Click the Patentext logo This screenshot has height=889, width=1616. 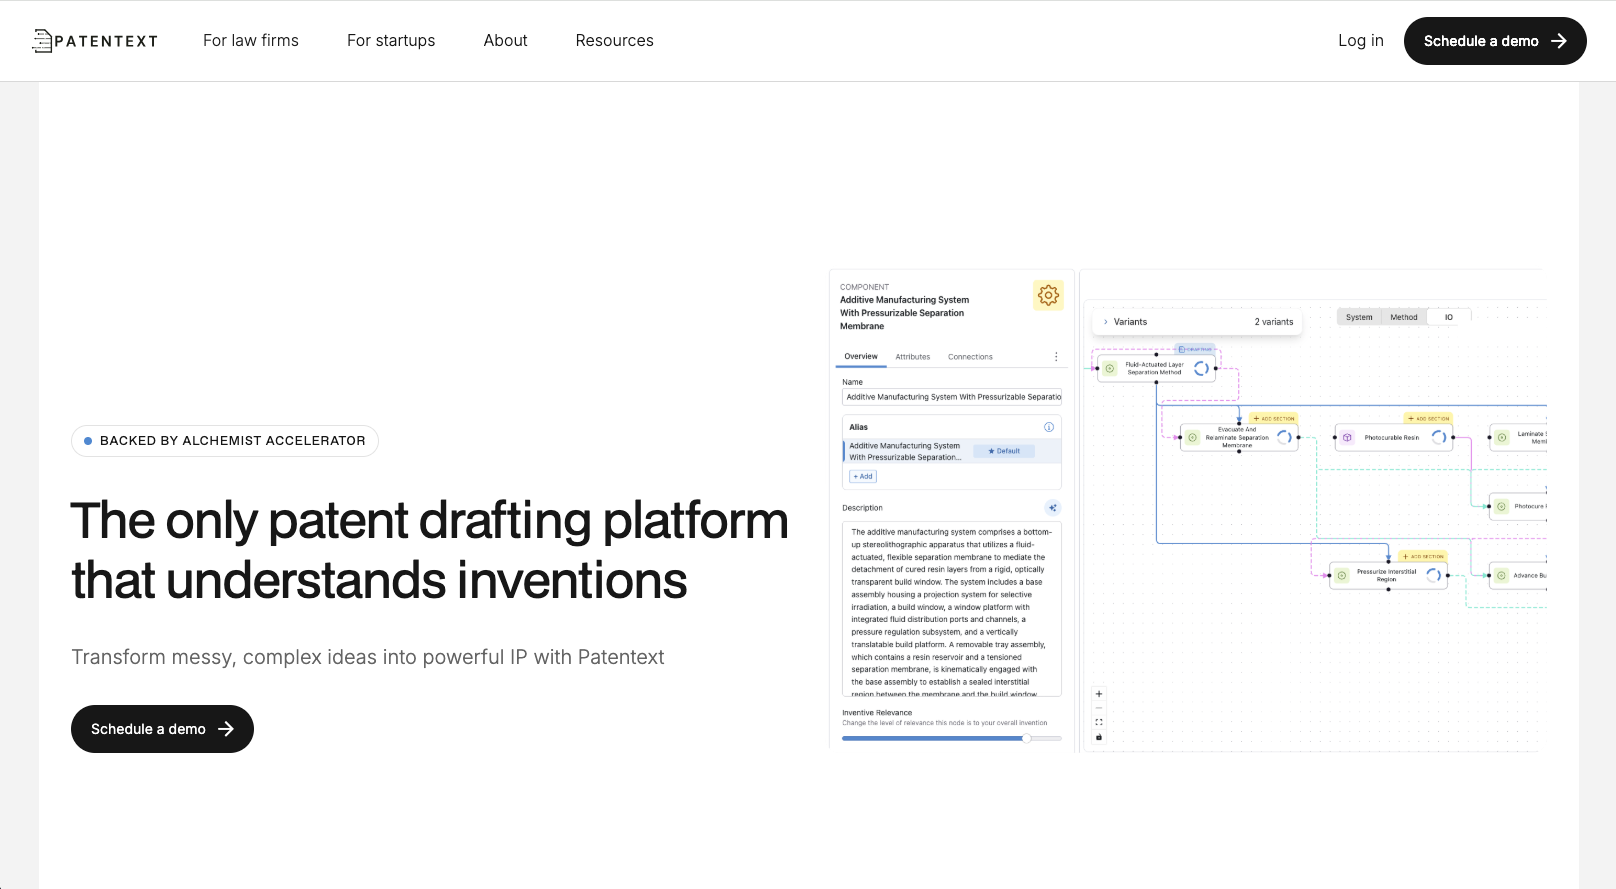point(95,41)
